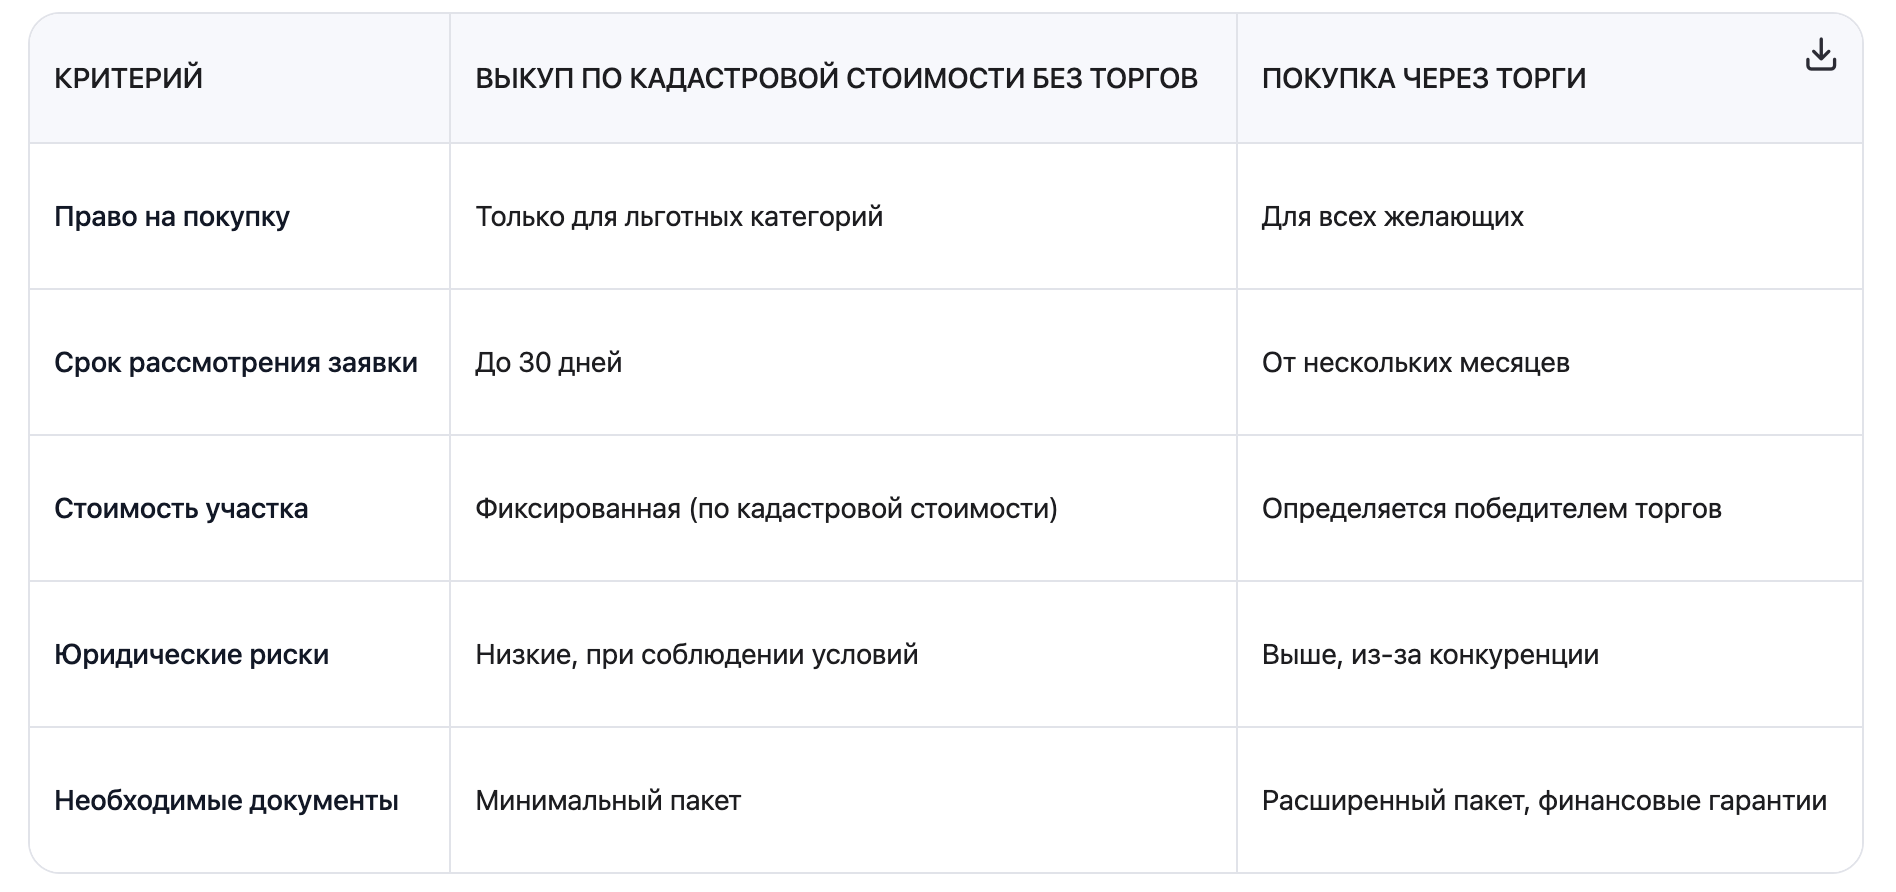
Task: Select the Право на покупку row label
Action: (172, 217)
